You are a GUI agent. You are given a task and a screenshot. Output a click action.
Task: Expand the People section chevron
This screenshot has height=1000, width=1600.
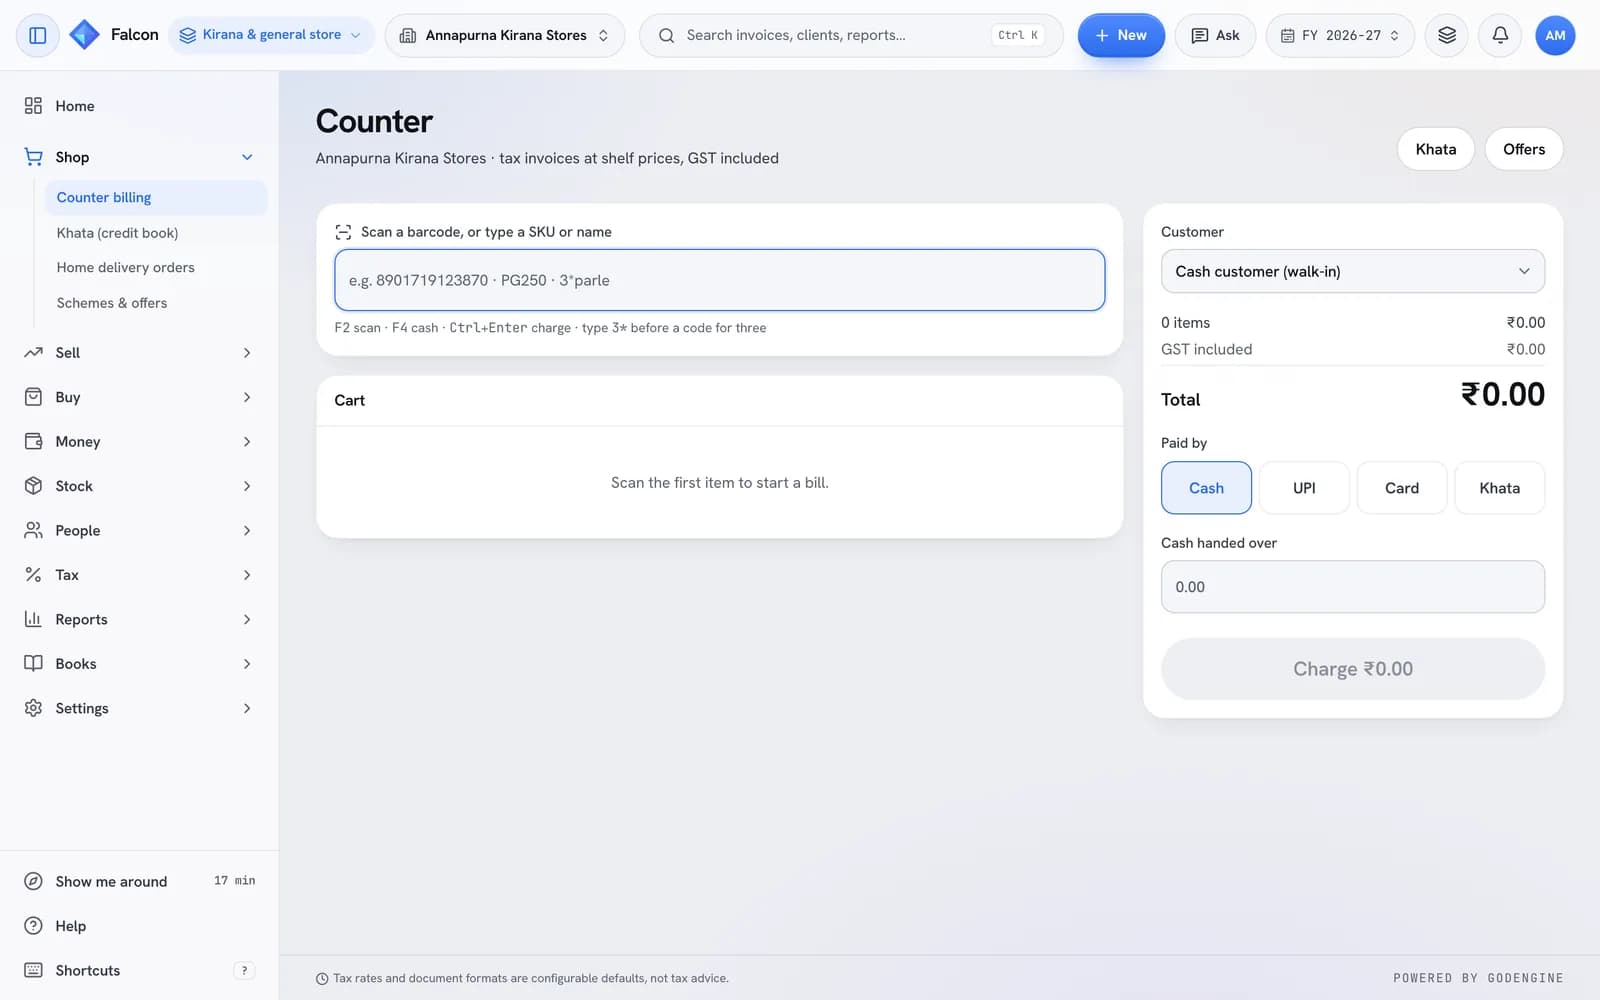point(247,531)
